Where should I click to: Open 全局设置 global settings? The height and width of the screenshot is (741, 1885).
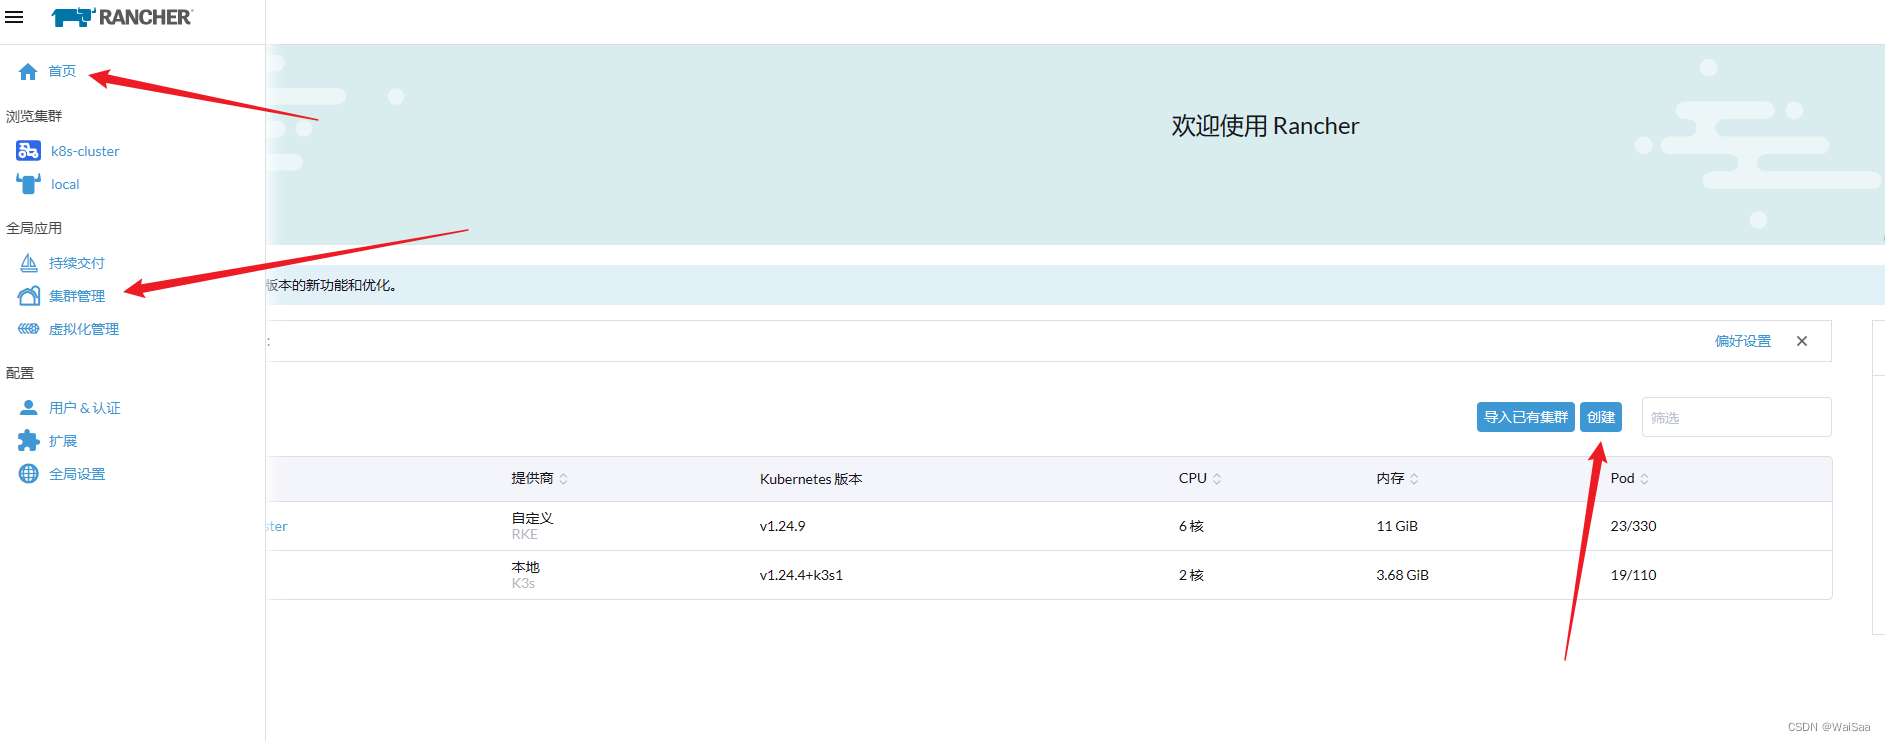pyautogui.click(x=77, y=474)
